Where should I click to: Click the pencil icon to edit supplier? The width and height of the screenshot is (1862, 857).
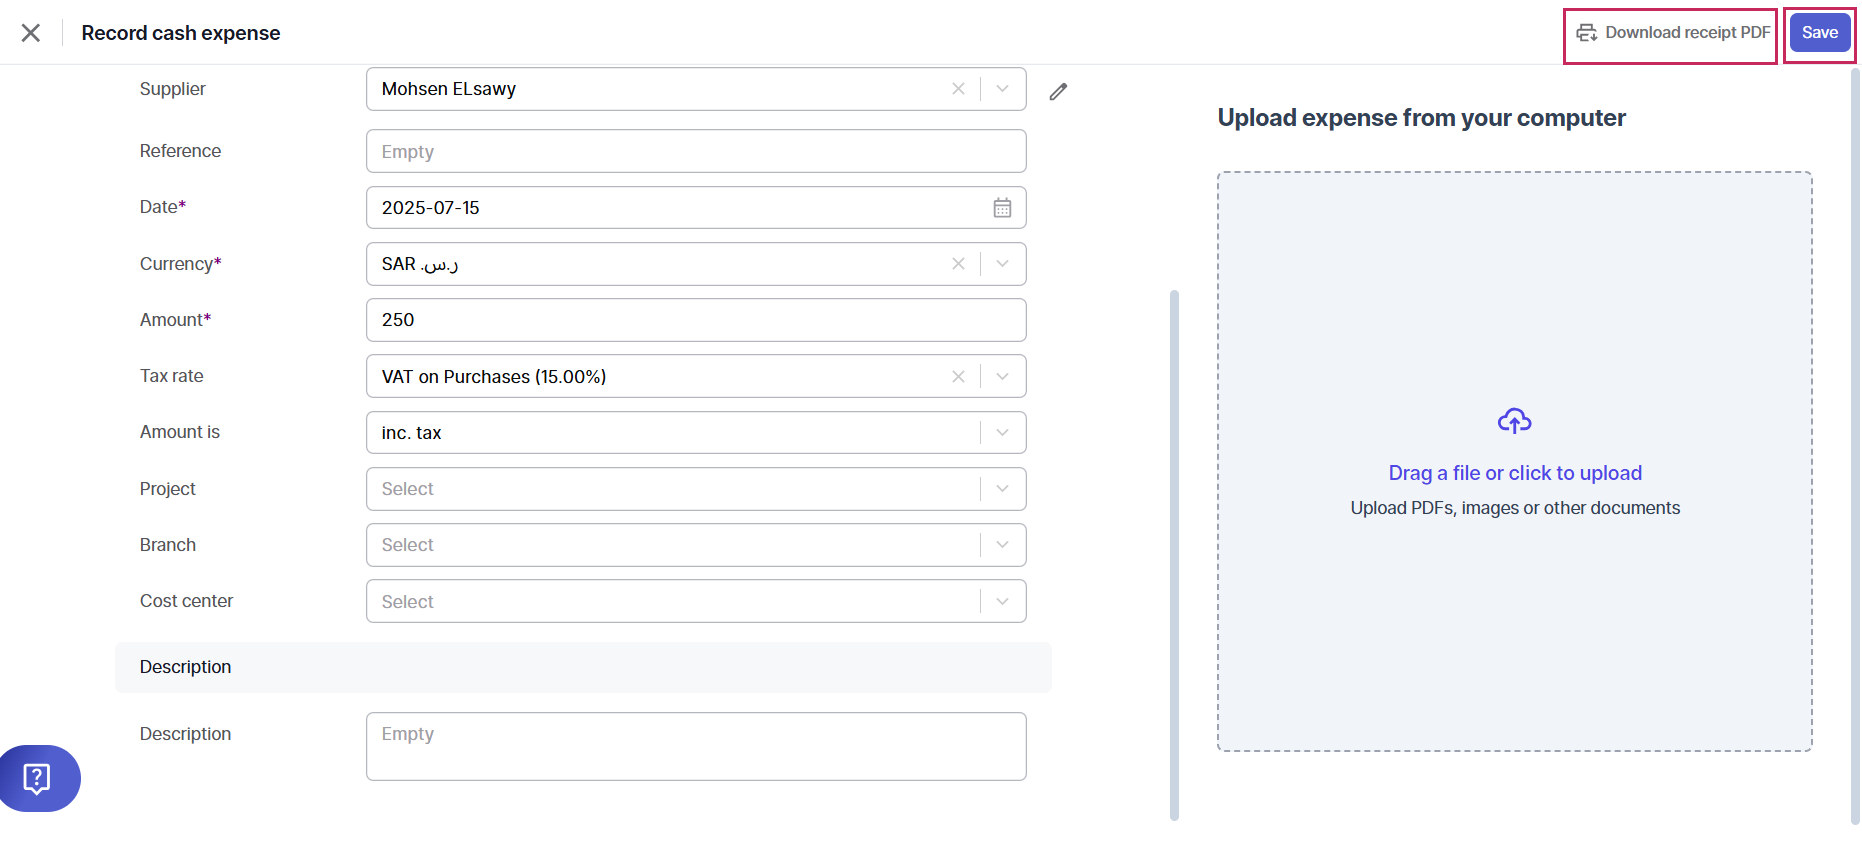point(1058,92)
